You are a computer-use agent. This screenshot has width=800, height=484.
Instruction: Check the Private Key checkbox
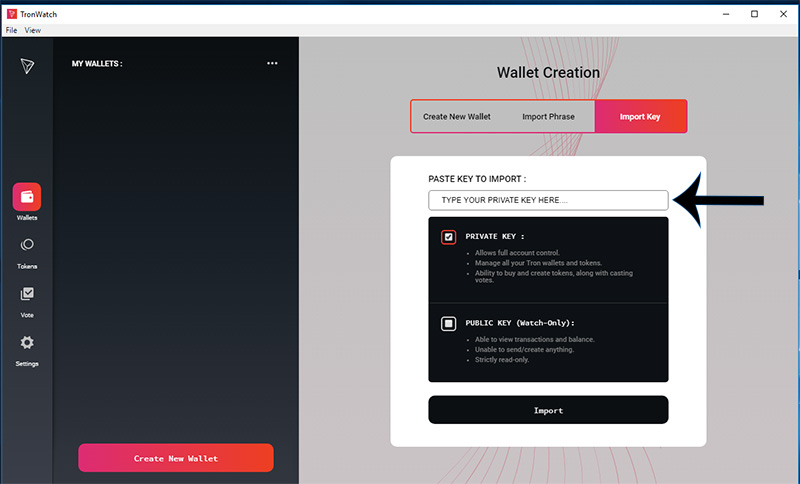point(448,237)
